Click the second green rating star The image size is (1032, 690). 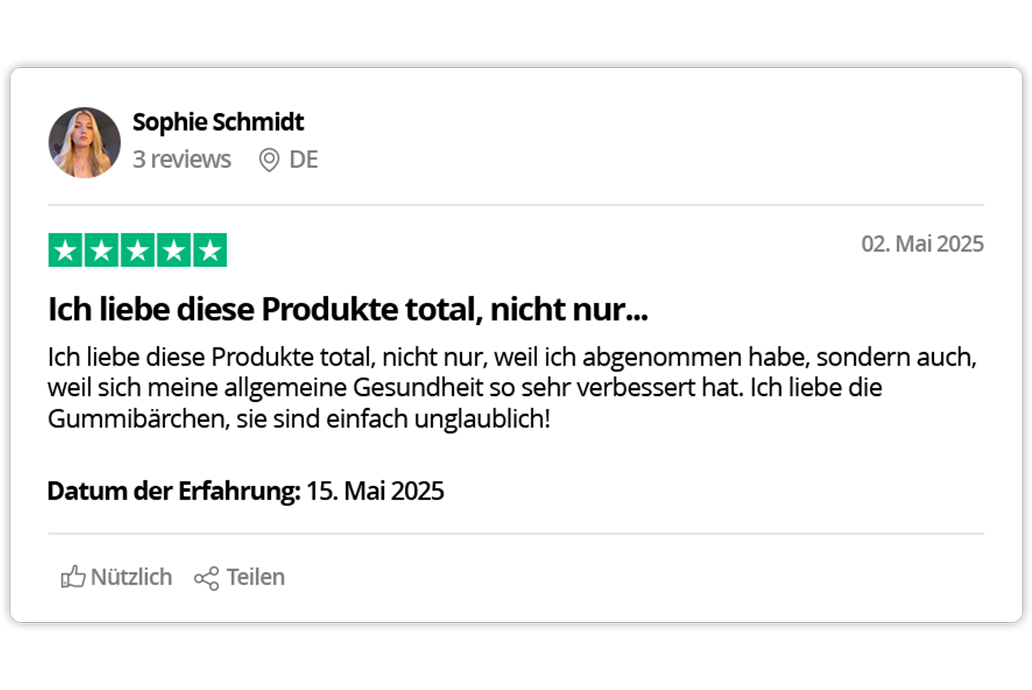[101, 250]
